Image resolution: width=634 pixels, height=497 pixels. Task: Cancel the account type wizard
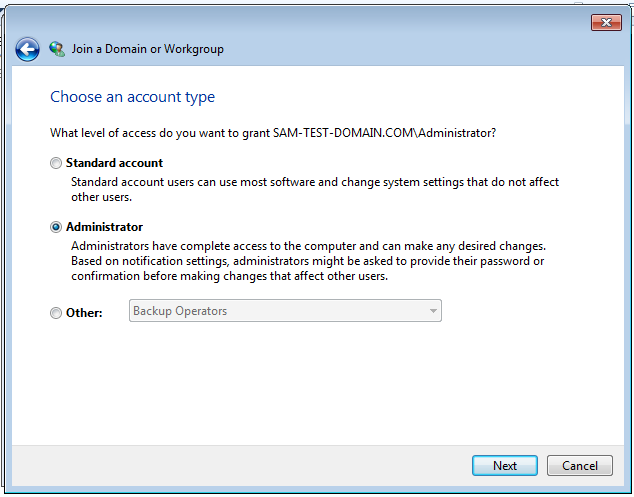580,466
